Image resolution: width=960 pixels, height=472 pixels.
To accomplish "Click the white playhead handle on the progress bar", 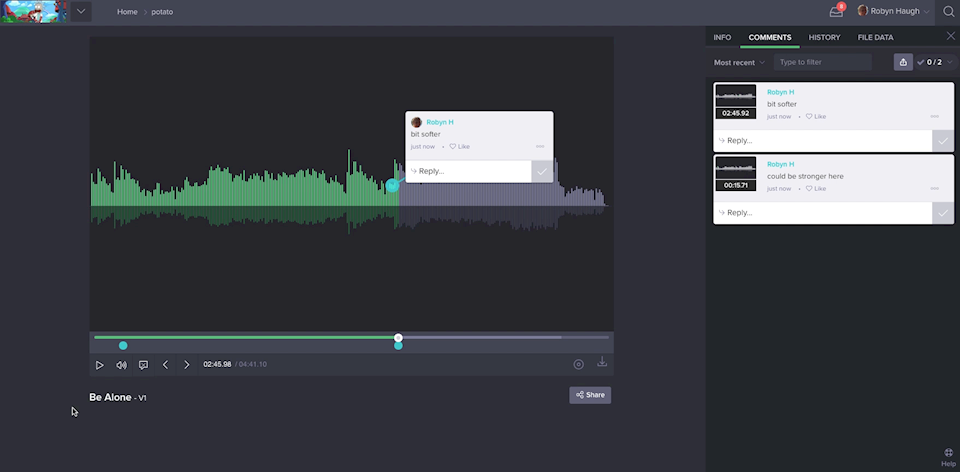I will (398, 338).
